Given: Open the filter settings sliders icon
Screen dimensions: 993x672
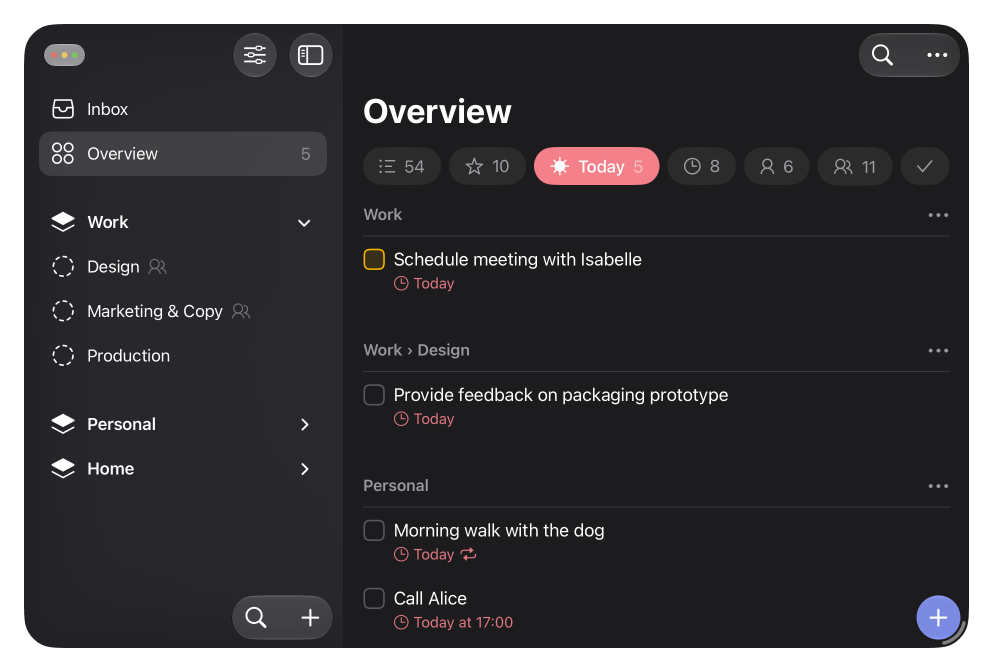Looking at the screenshot, I should 255,55.
